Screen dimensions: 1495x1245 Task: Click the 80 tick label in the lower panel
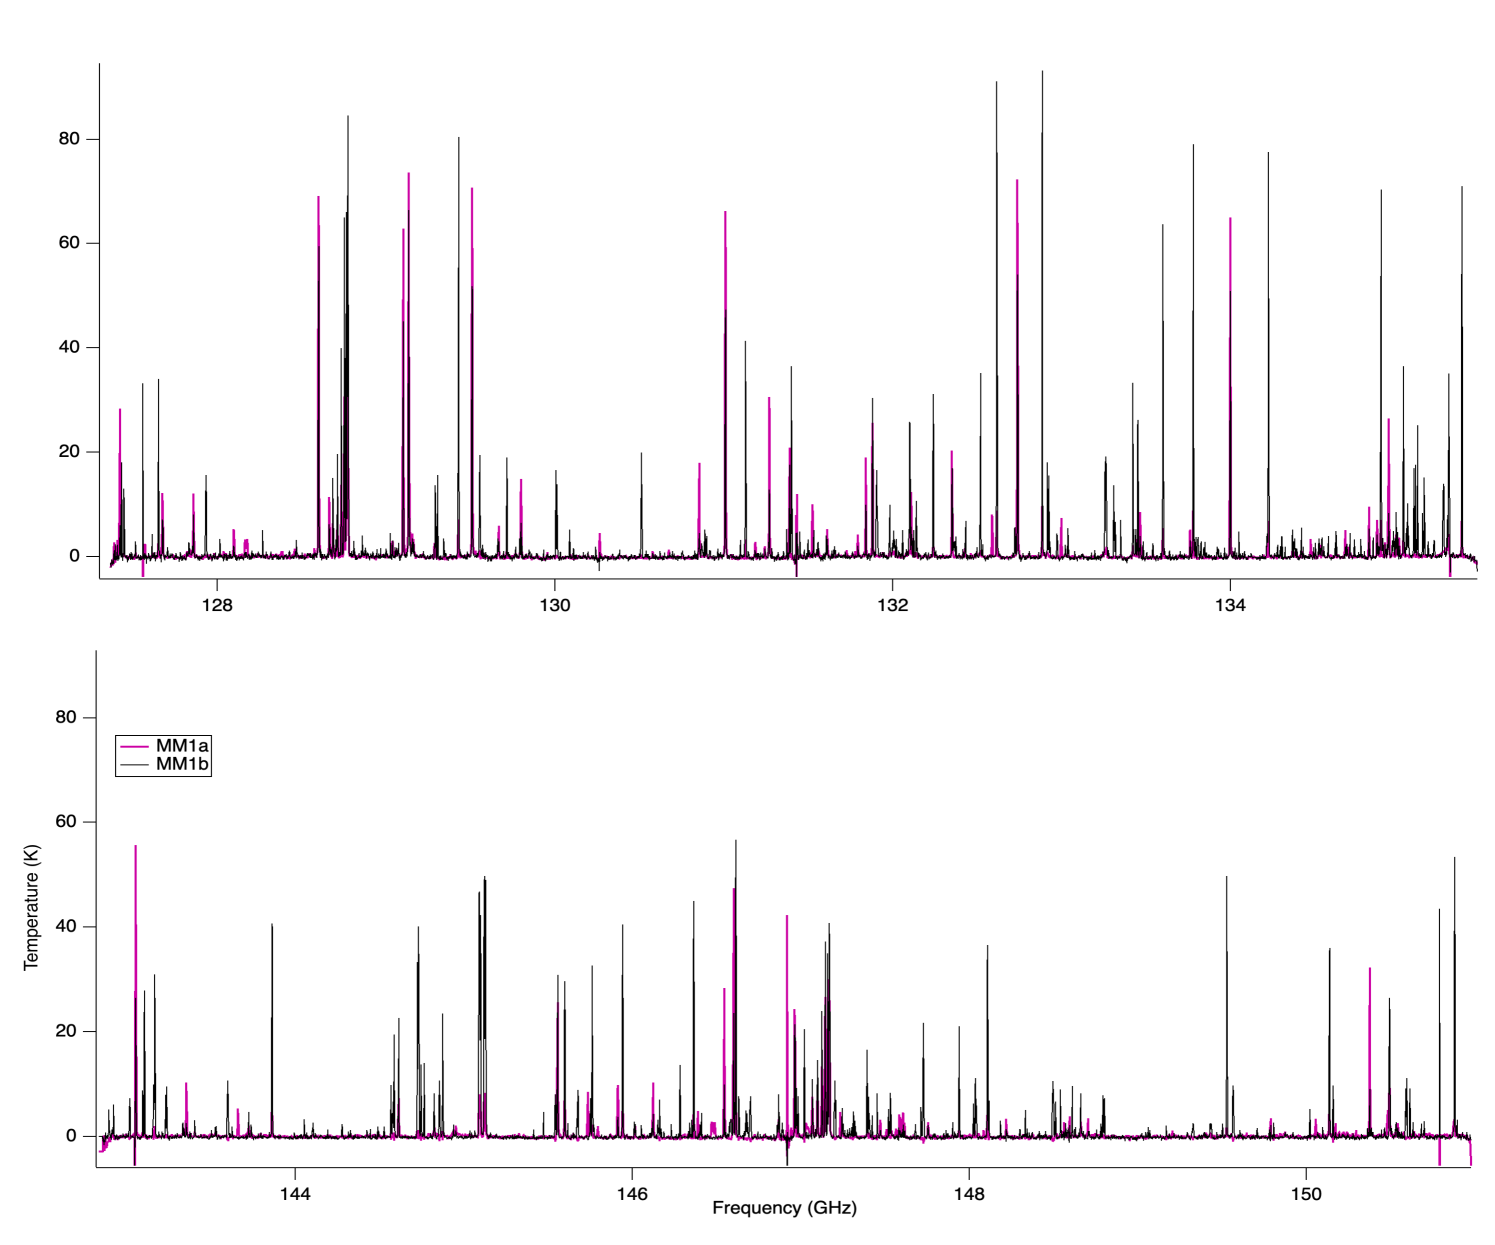[66, 718]
